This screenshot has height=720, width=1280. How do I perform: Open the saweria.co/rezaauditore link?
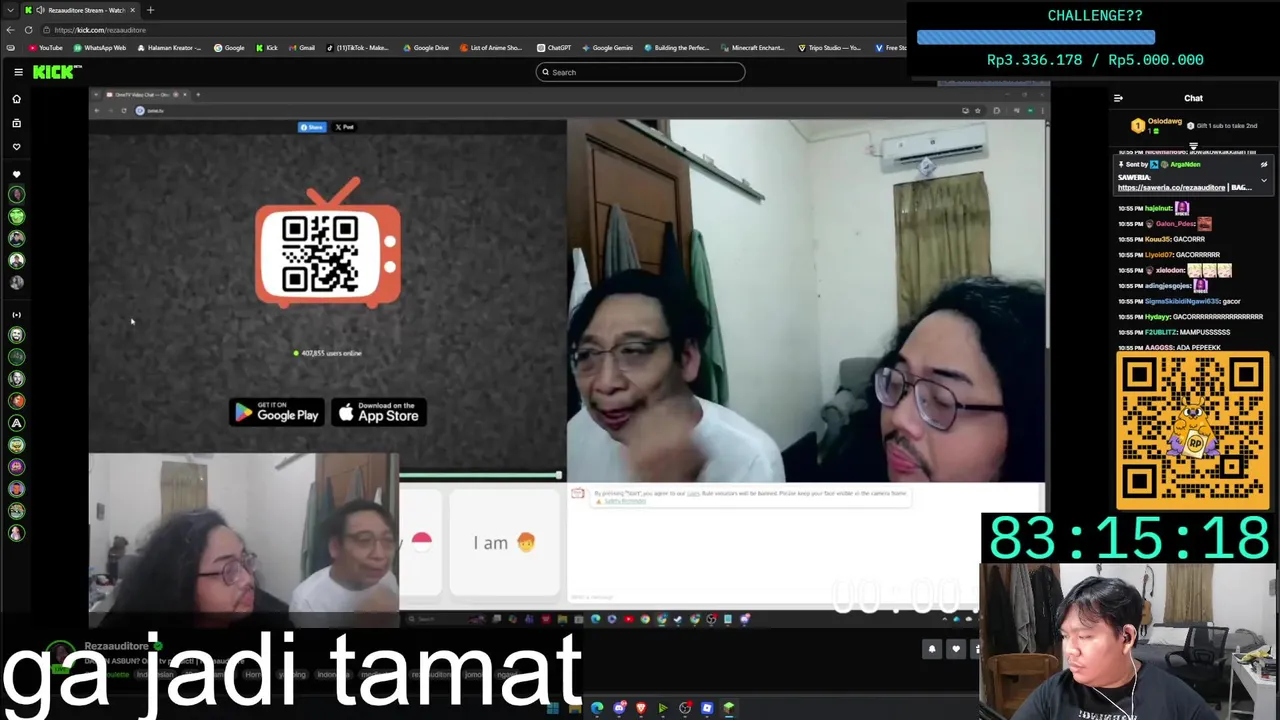click(x=1171, y=187)
